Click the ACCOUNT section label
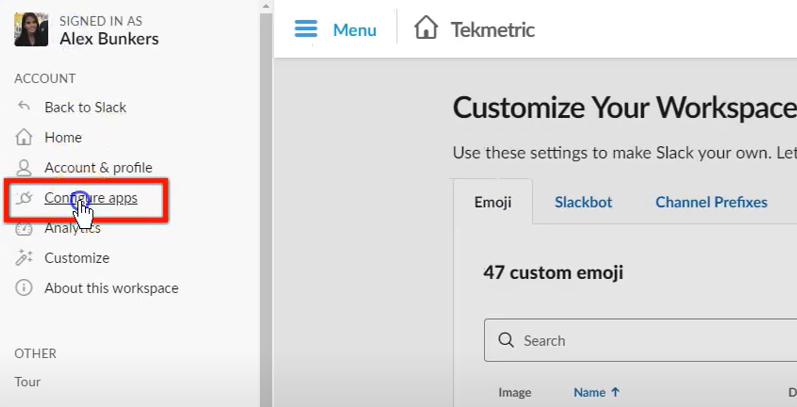Image resolution: width=797 pixels, height=407 pixels. 45,78
